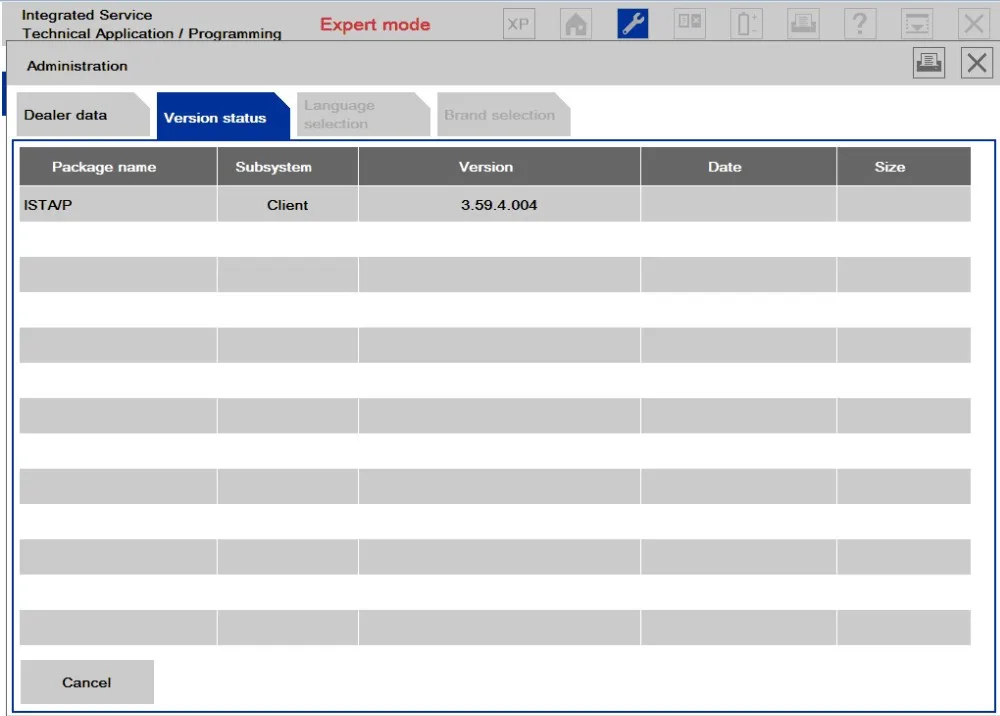Click the Expert mode label
Viewport: 1000px width, 716px height.
coord(375,24)
